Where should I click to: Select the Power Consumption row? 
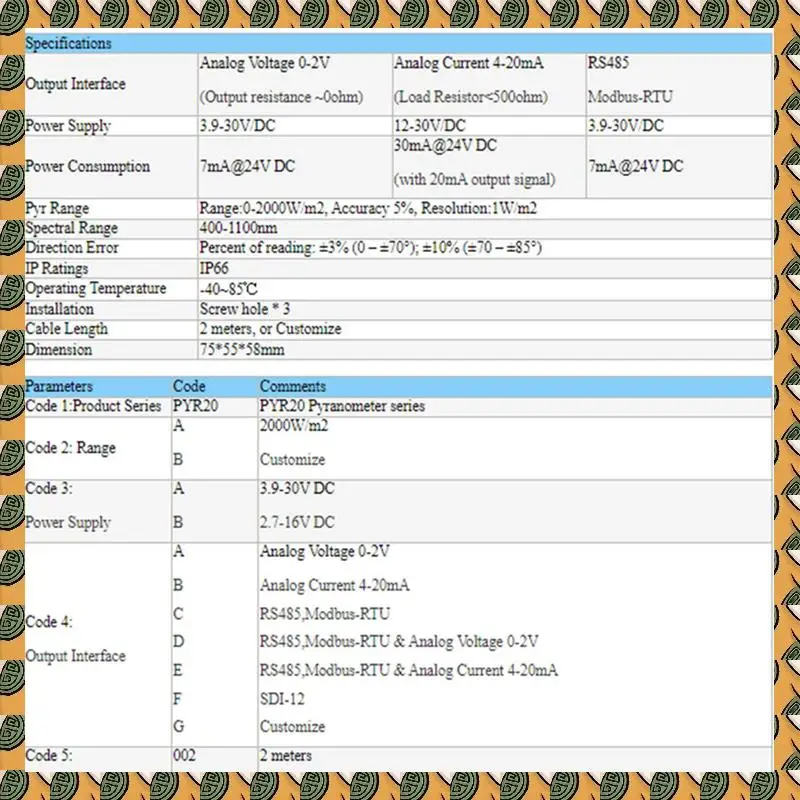[85, 166]
